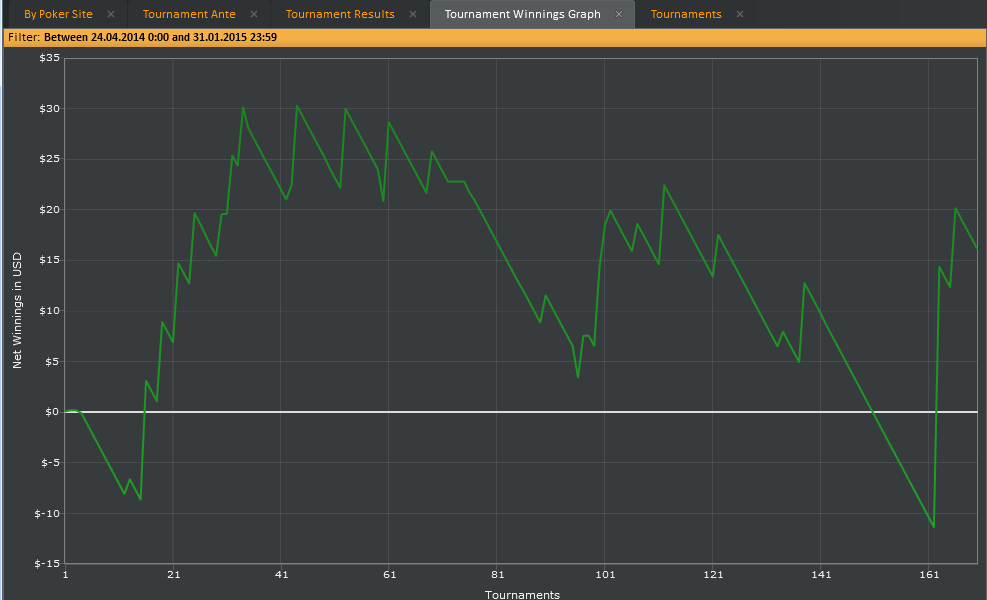The height and width of the screenshot is (600, 987).
Task: Switch to the Tournaments tab
Action: click(x=686, y=14)
